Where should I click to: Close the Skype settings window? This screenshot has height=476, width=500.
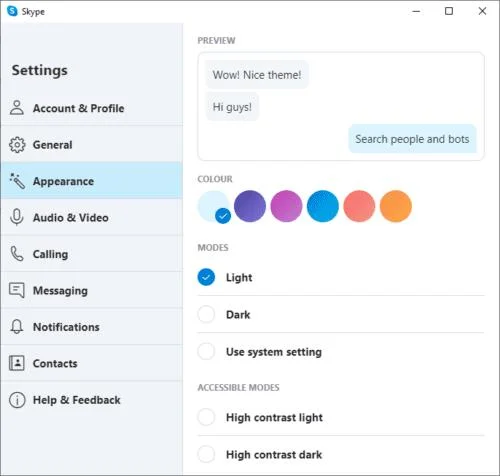[x=482, y=11]
